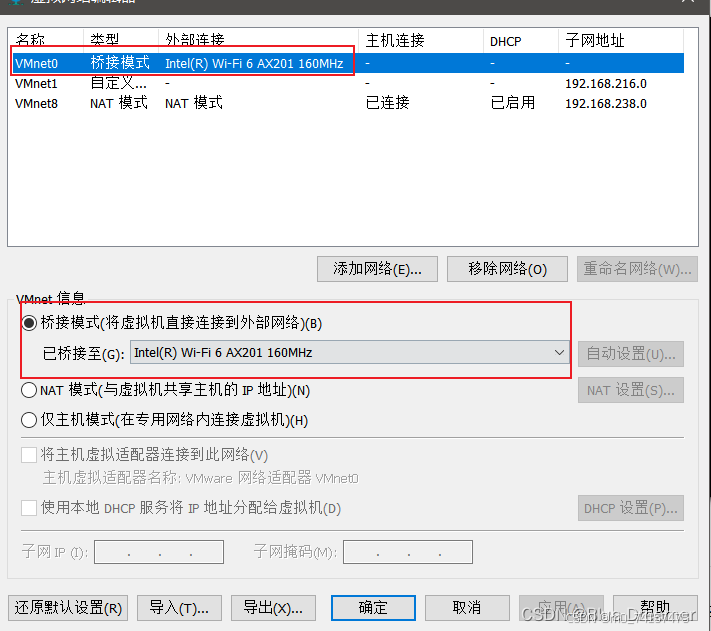
Task: Confirm with the 确定 button
Action: (x=373, y=608)
